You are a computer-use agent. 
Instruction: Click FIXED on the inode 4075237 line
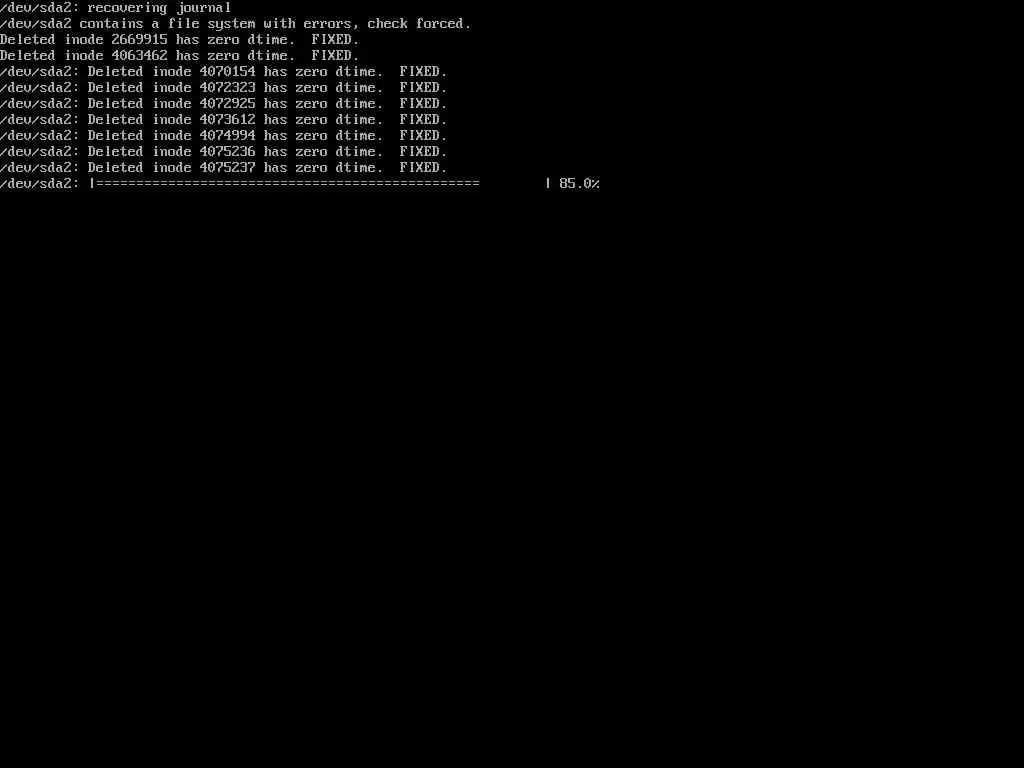(423, 168)
